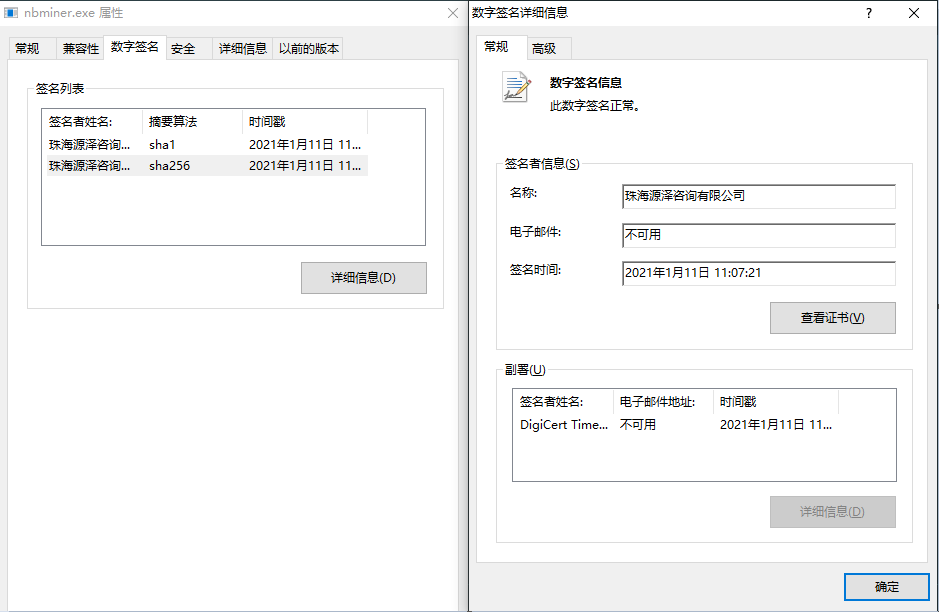Close the digital signature details dialog
Viewport: 939px width, 612px height.
pyautogui.click(x=914, y=13)
